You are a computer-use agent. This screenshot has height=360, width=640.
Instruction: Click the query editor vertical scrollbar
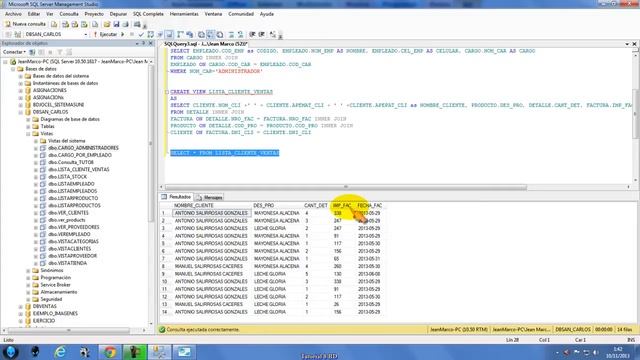point(635,114)
